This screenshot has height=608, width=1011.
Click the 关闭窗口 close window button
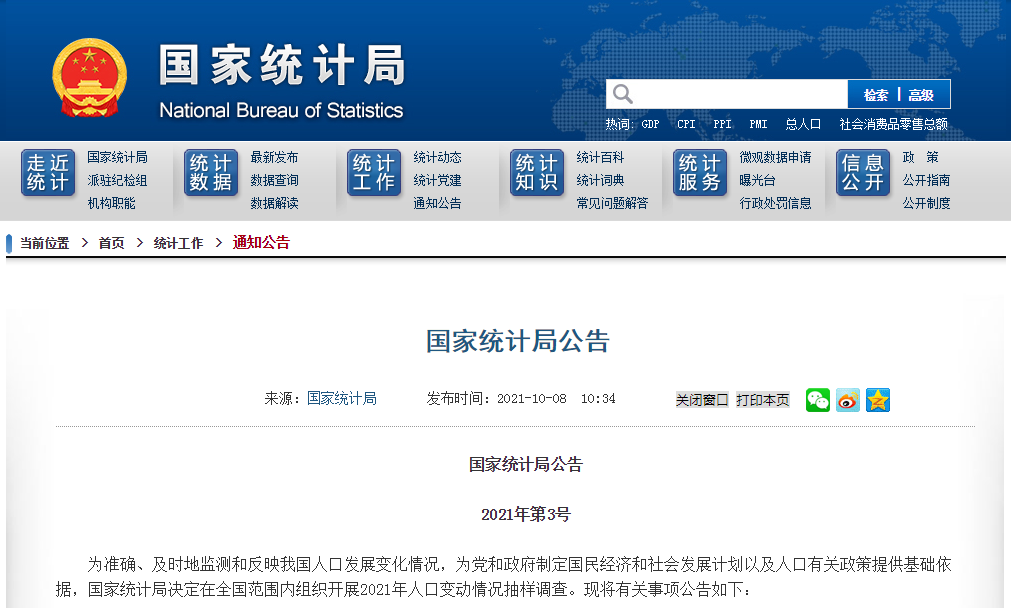pos(702,400)
